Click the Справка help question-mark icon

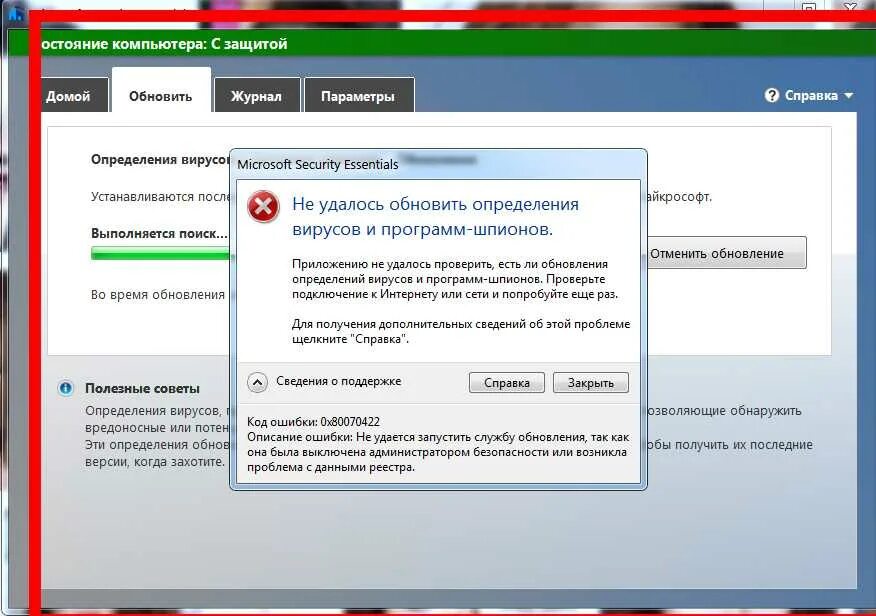(772, 95)
